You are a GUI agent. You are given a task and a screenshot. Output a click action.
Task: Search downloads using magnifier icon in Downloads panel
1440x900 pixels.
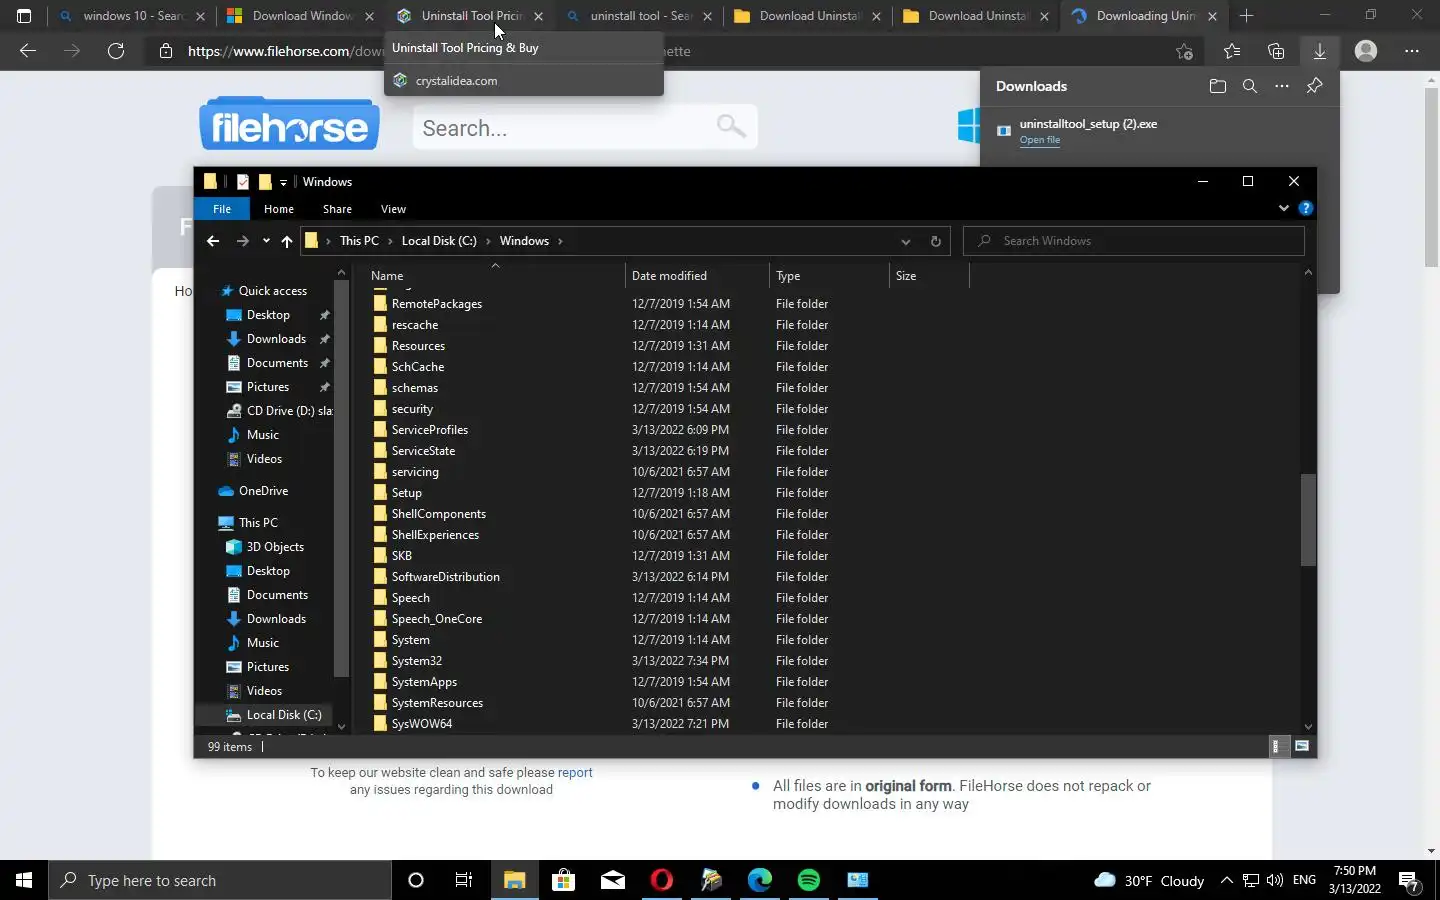click(x=1250, y=86)
